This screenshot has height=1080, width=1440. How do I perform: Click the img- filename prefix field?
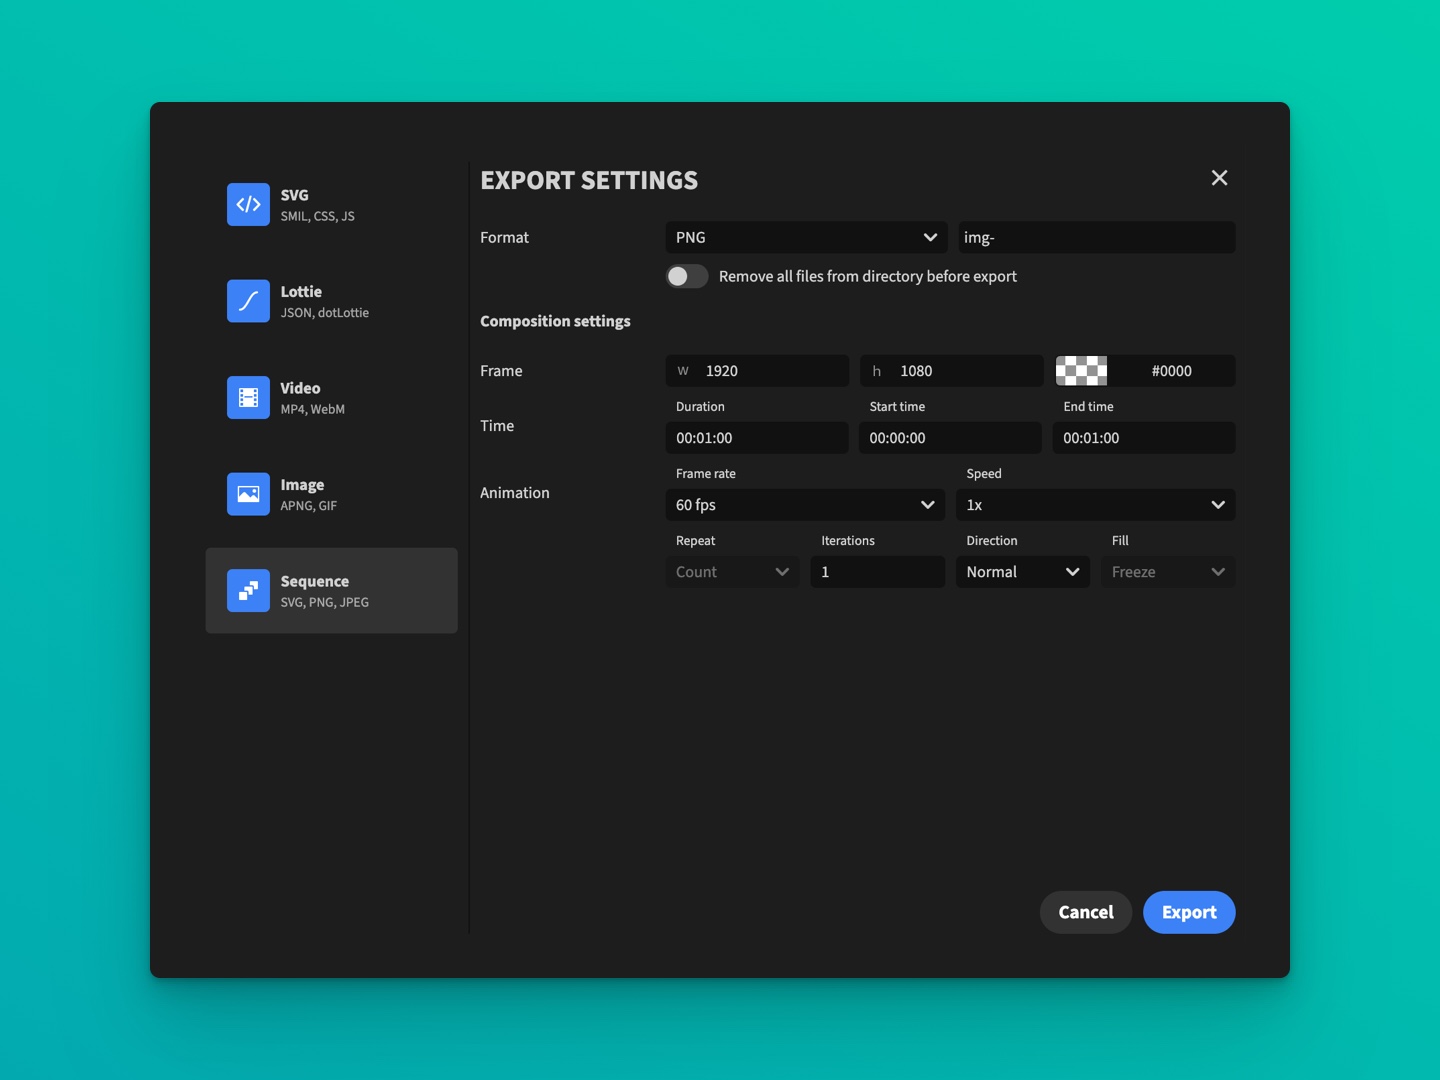click(x=1097, y=237)
